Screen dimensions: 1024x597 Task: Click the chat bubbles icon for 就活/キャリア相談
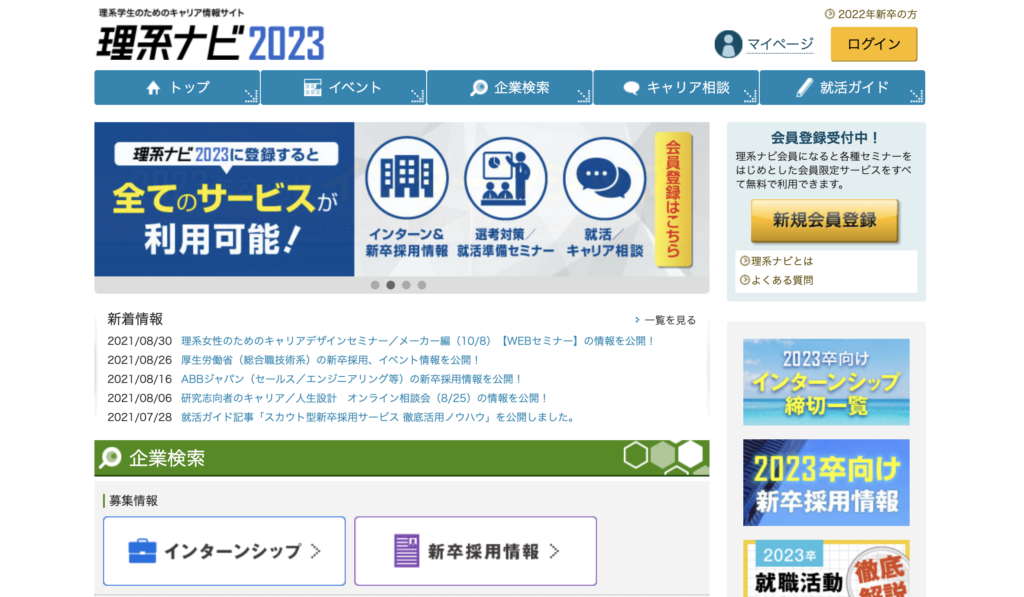tap(605, 178)
